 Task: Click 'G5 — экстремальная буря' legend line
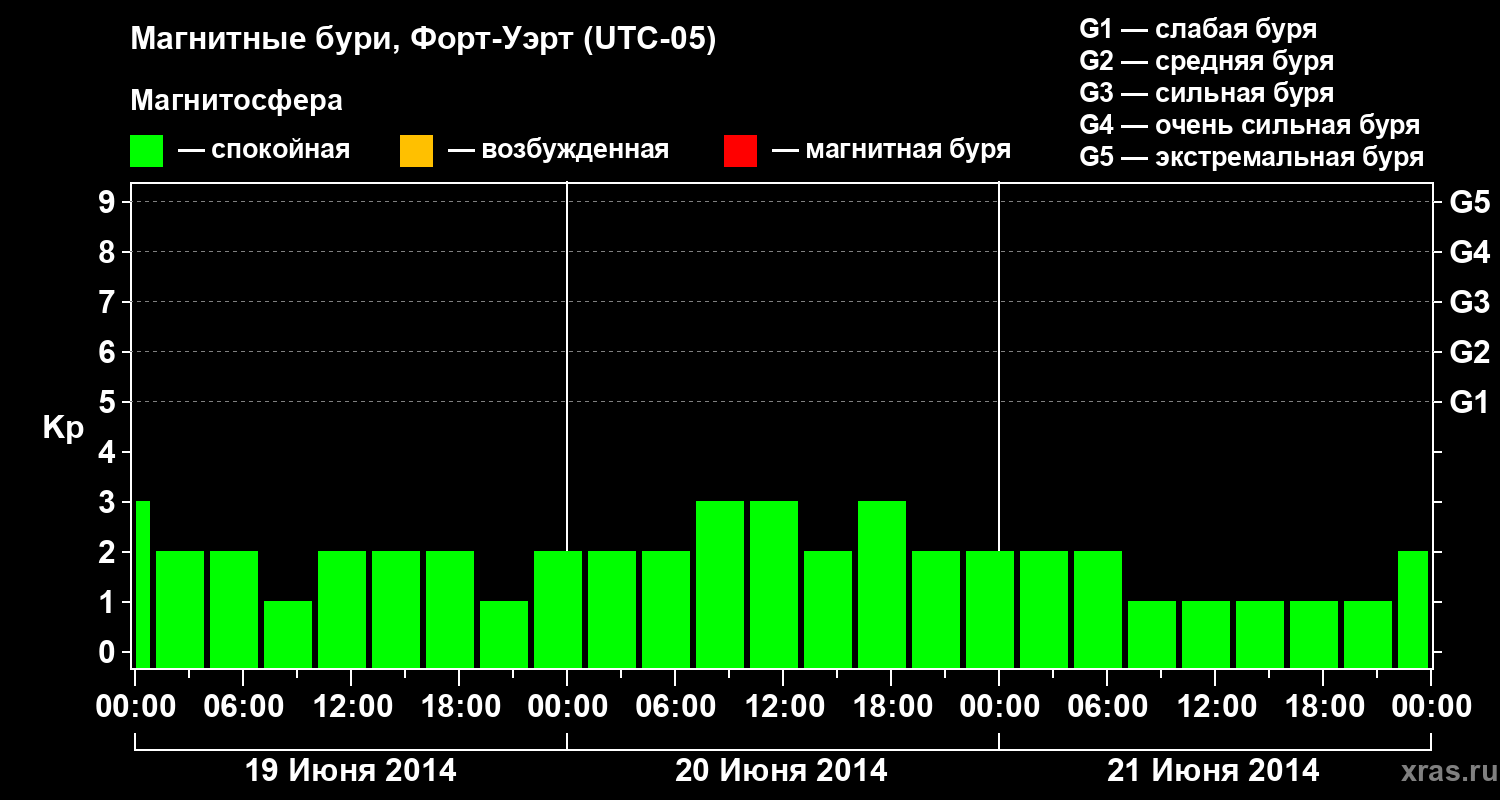1252,157
